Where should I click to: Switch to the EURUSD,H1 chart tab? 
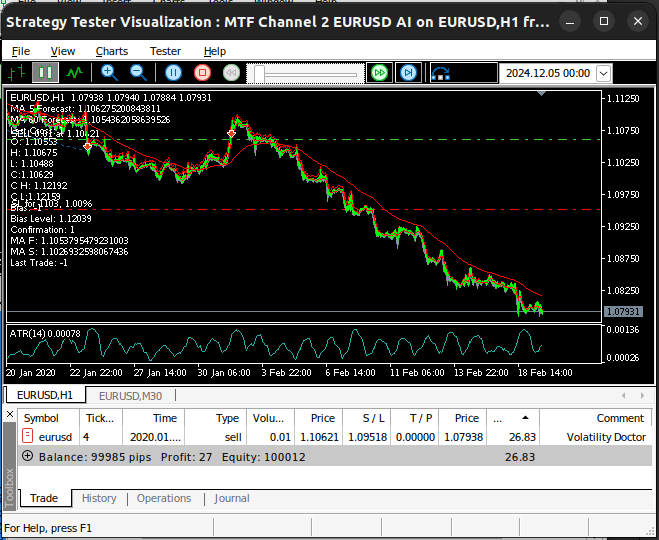[45, 395]
